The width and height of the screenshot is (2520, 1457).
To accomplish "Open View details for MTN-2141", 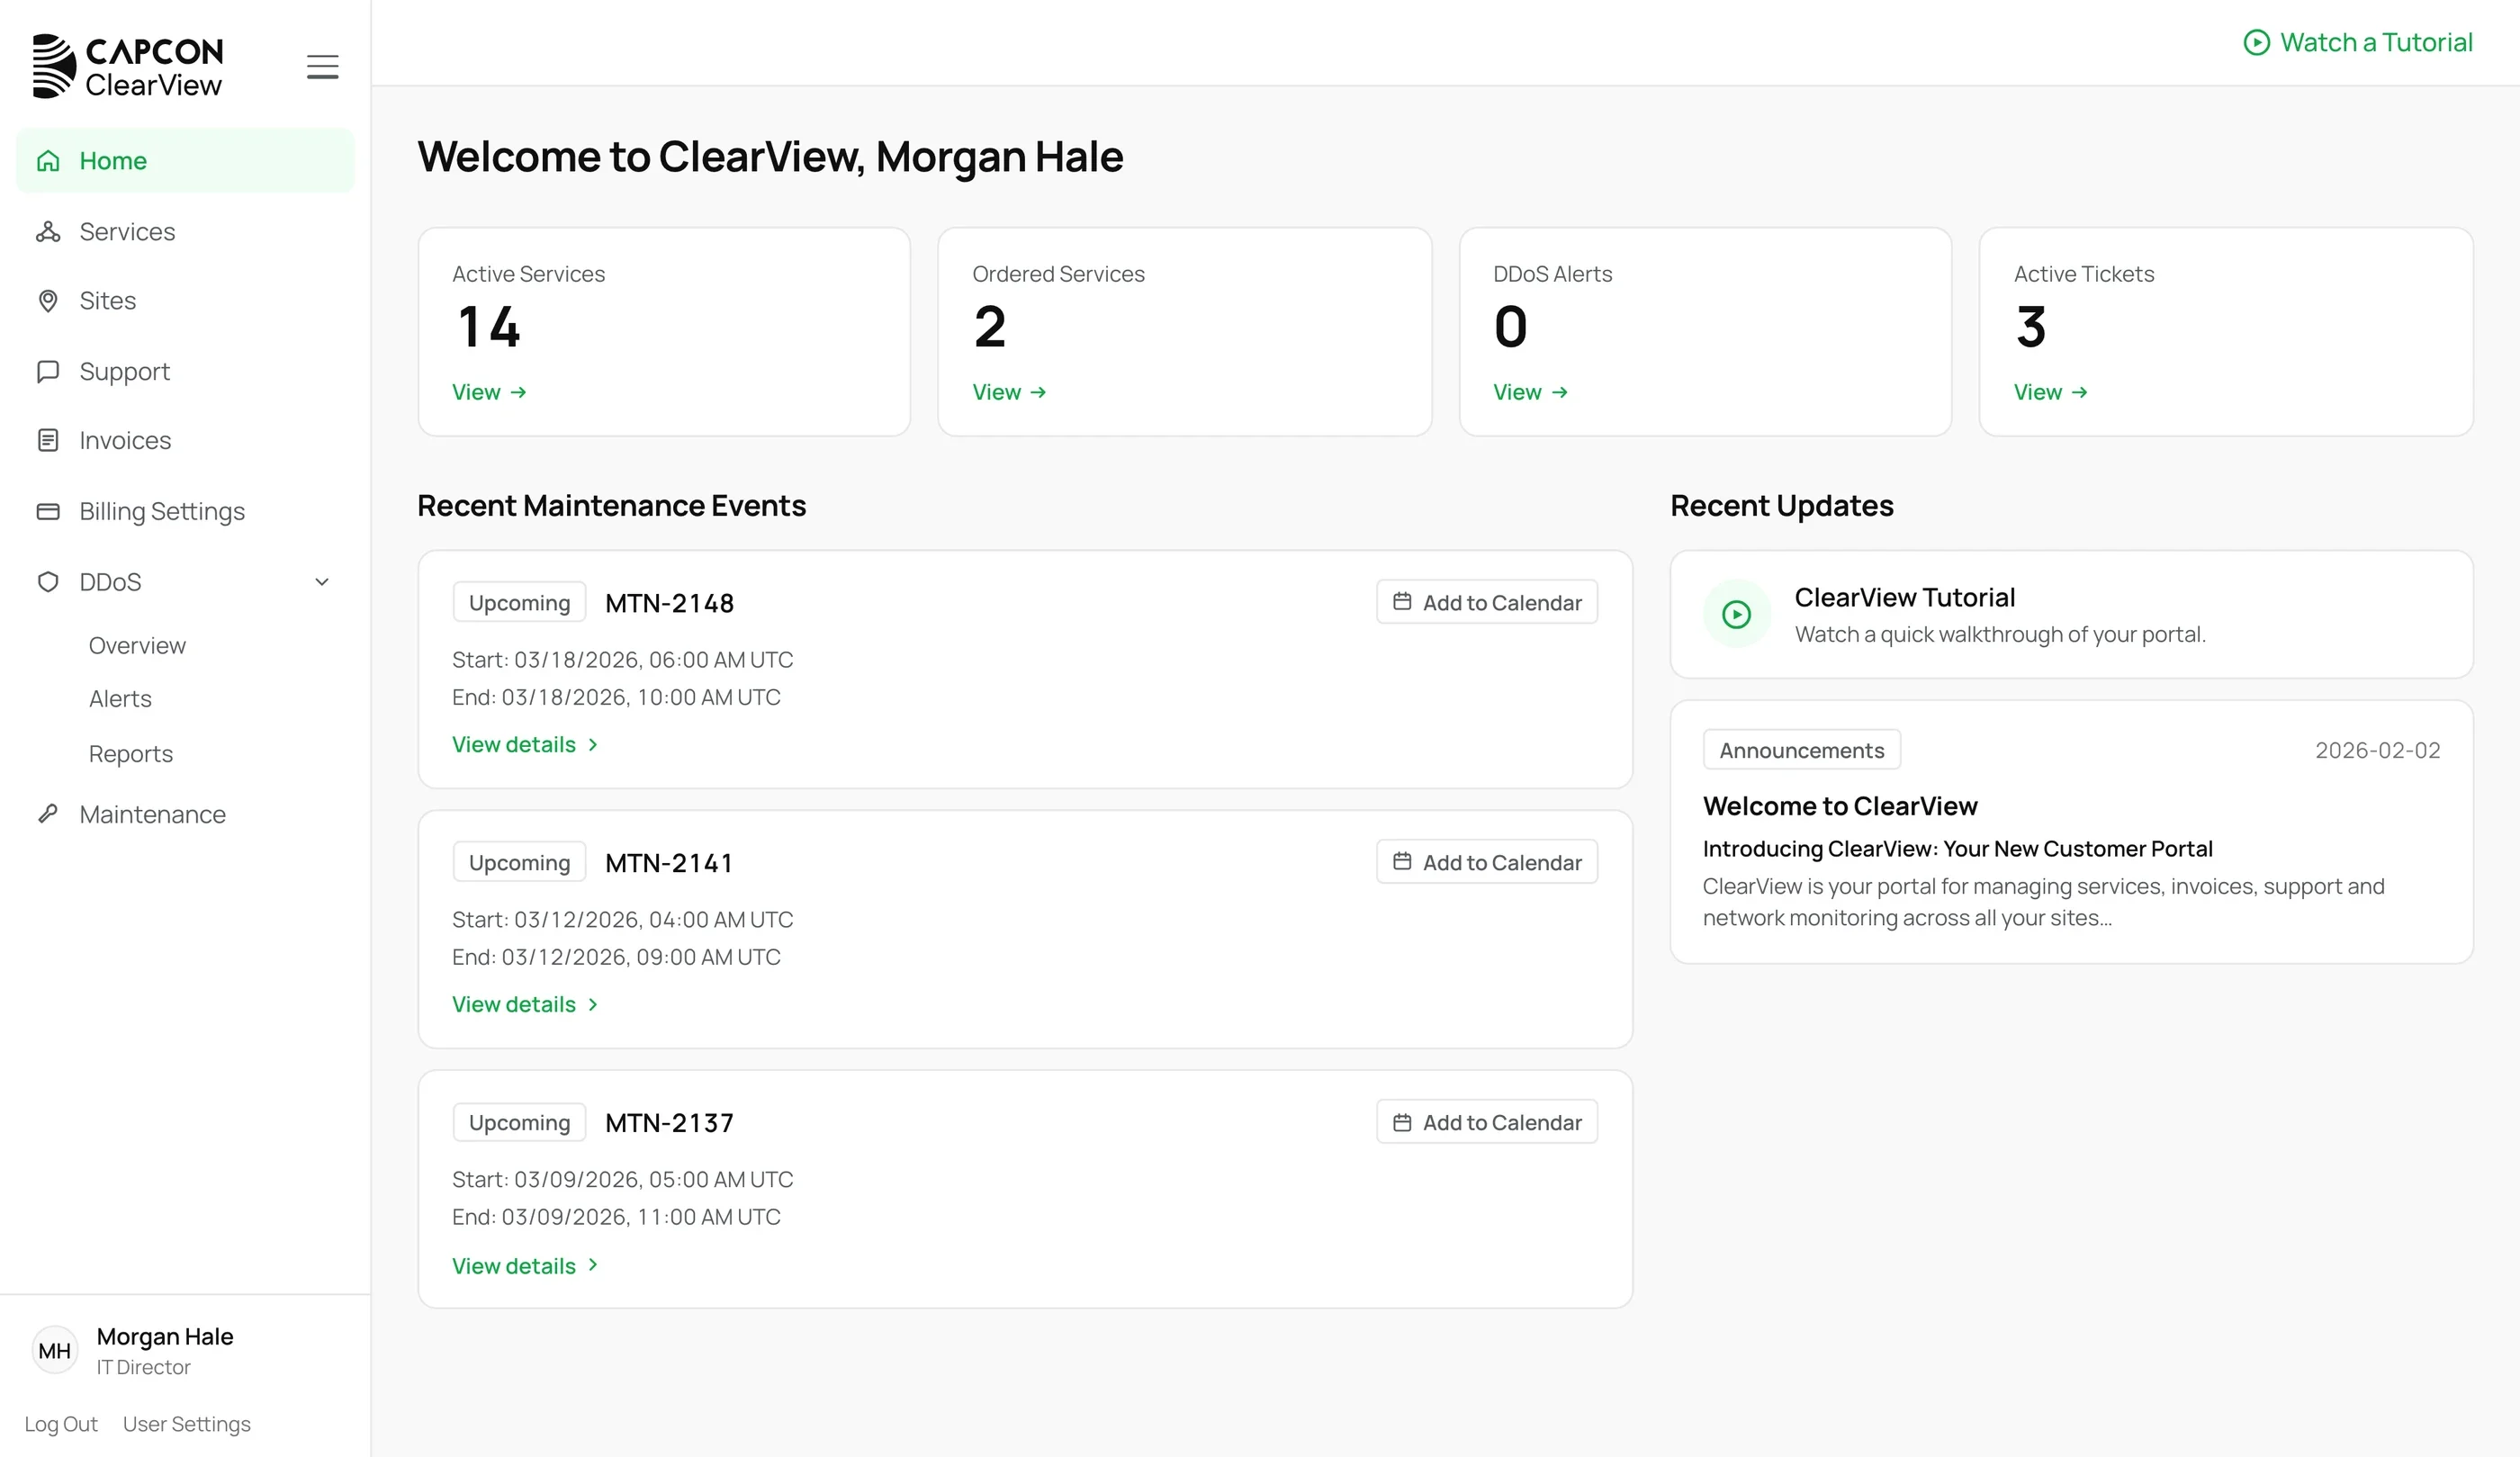I will (525, 1005).
